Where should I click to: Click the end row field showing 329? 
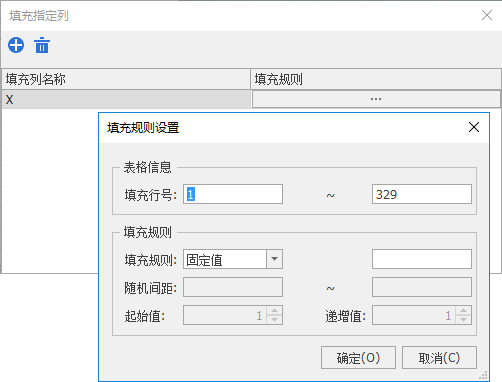click(422, 194)
